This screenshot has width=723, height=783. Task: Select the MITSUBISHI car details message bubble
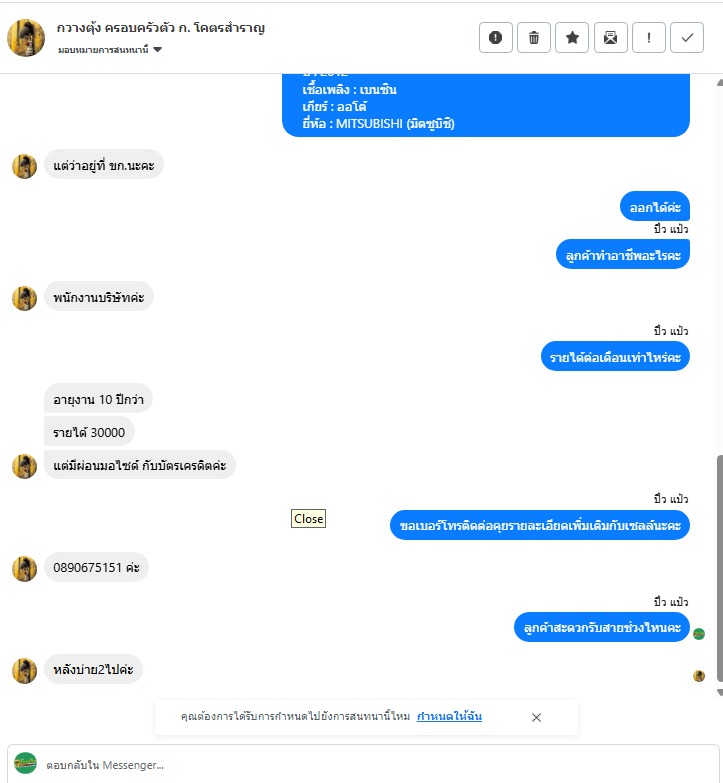pyautogui.click(x=486, y=105)
